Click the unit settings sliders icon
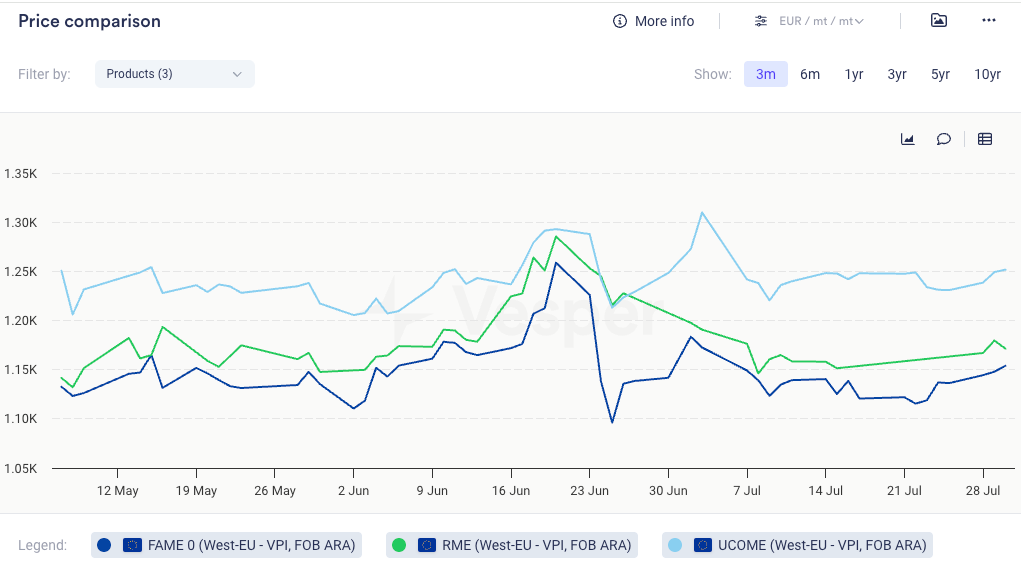 click(x=761, y=21)
